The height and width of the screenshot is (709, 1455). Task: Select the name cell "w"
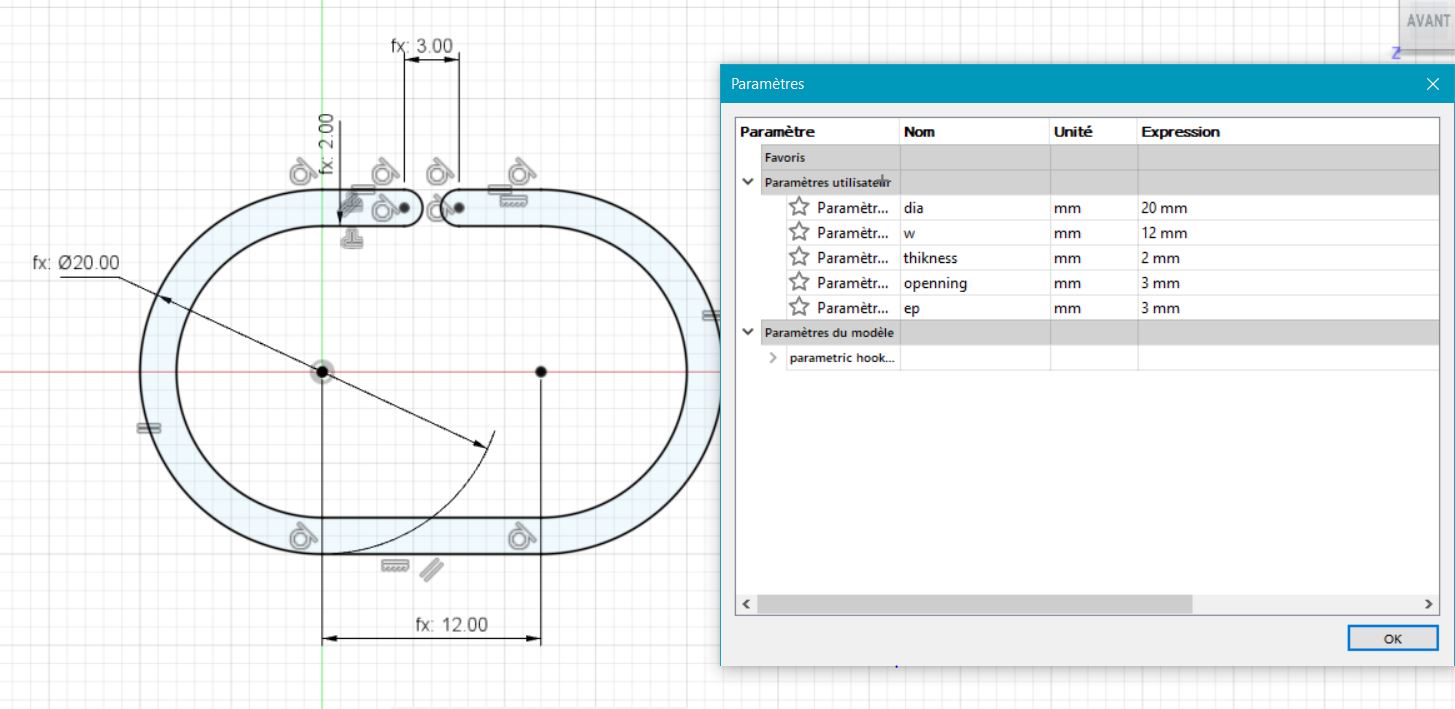[975, 232]
